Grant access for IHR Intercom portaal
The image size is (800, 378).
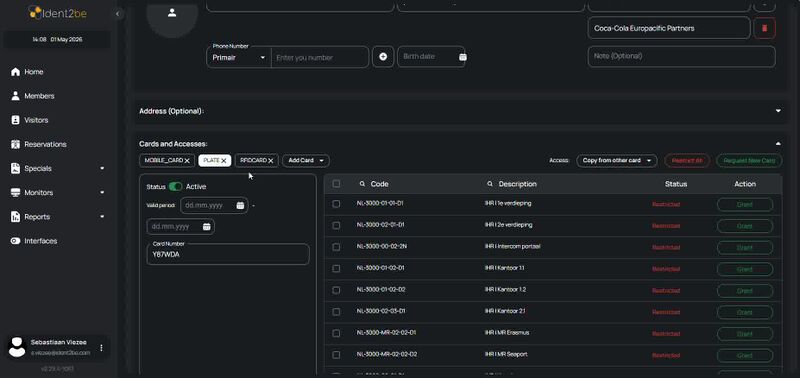pyautogui.click(x=745, y=248)
